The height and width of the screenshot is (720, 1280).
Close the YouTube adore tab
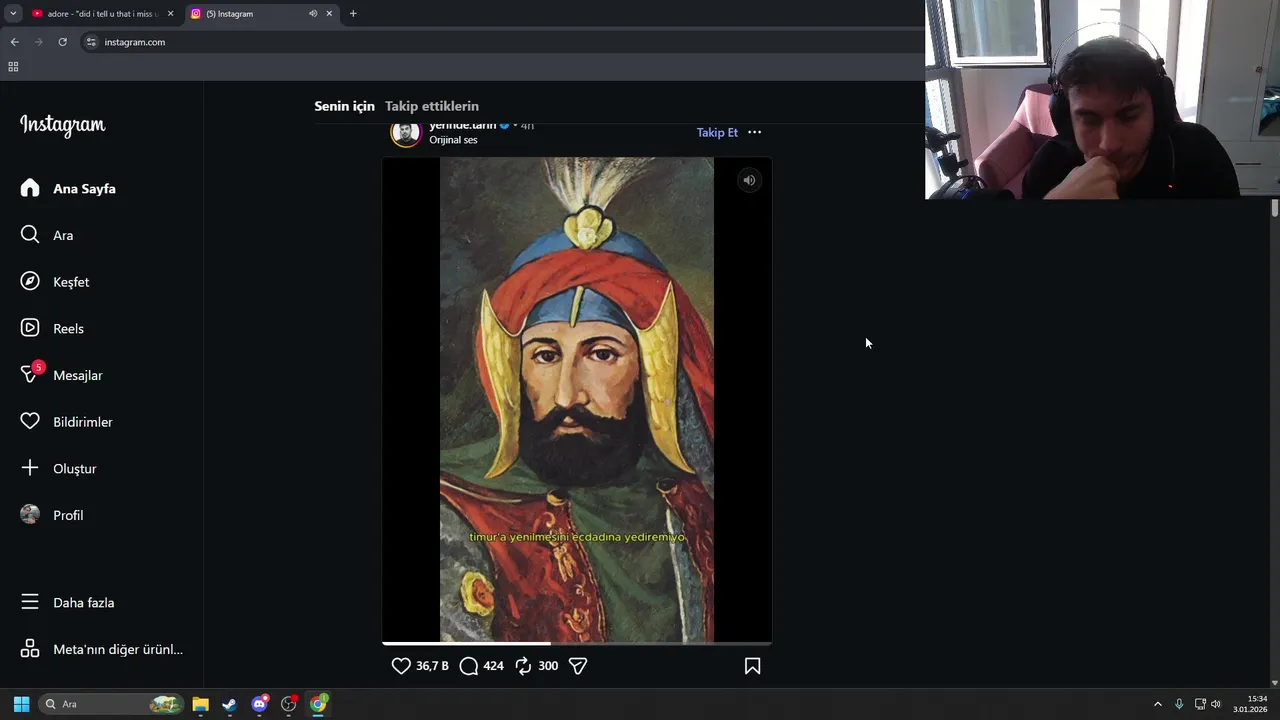pos(170,14)
